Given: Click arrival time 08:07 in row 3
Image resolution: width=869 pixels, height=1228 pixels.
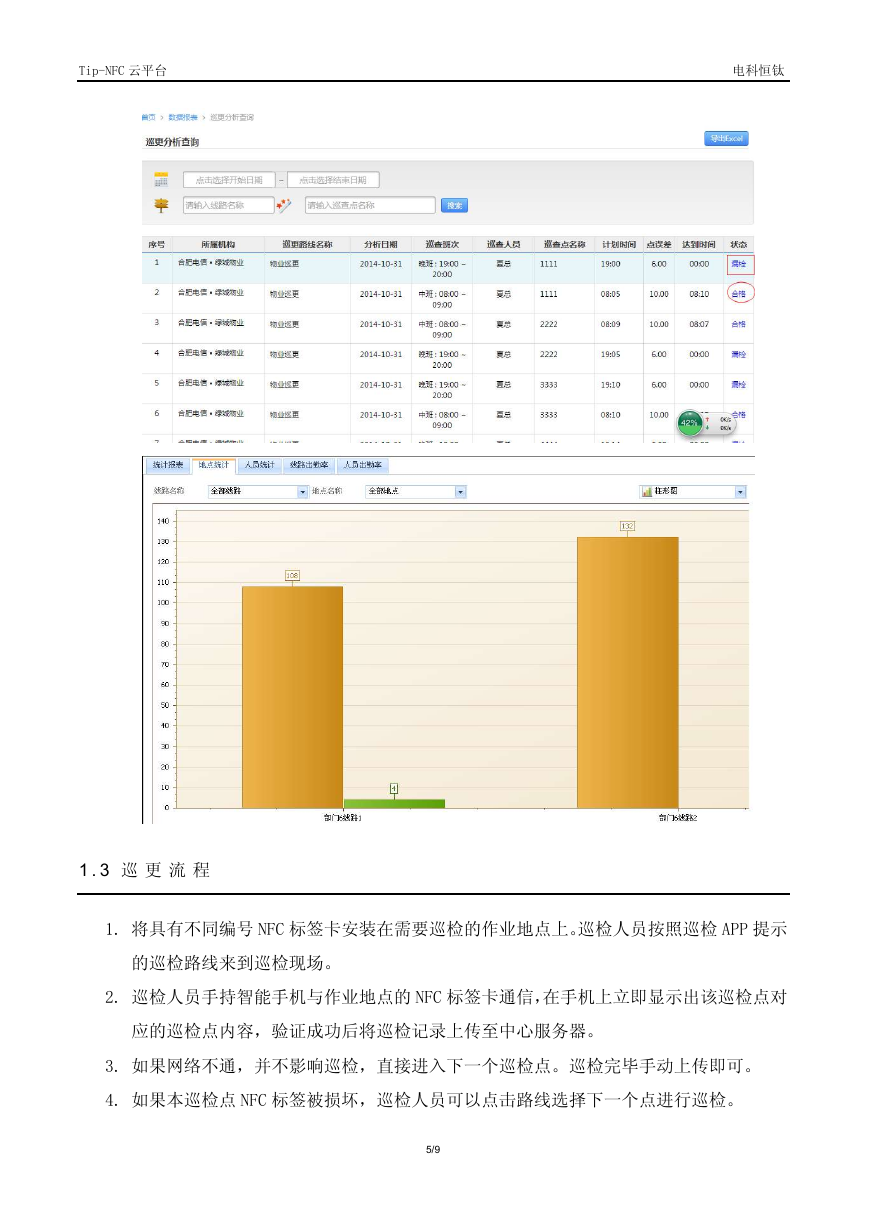Looking at the screenshot, I should point(699,324).
